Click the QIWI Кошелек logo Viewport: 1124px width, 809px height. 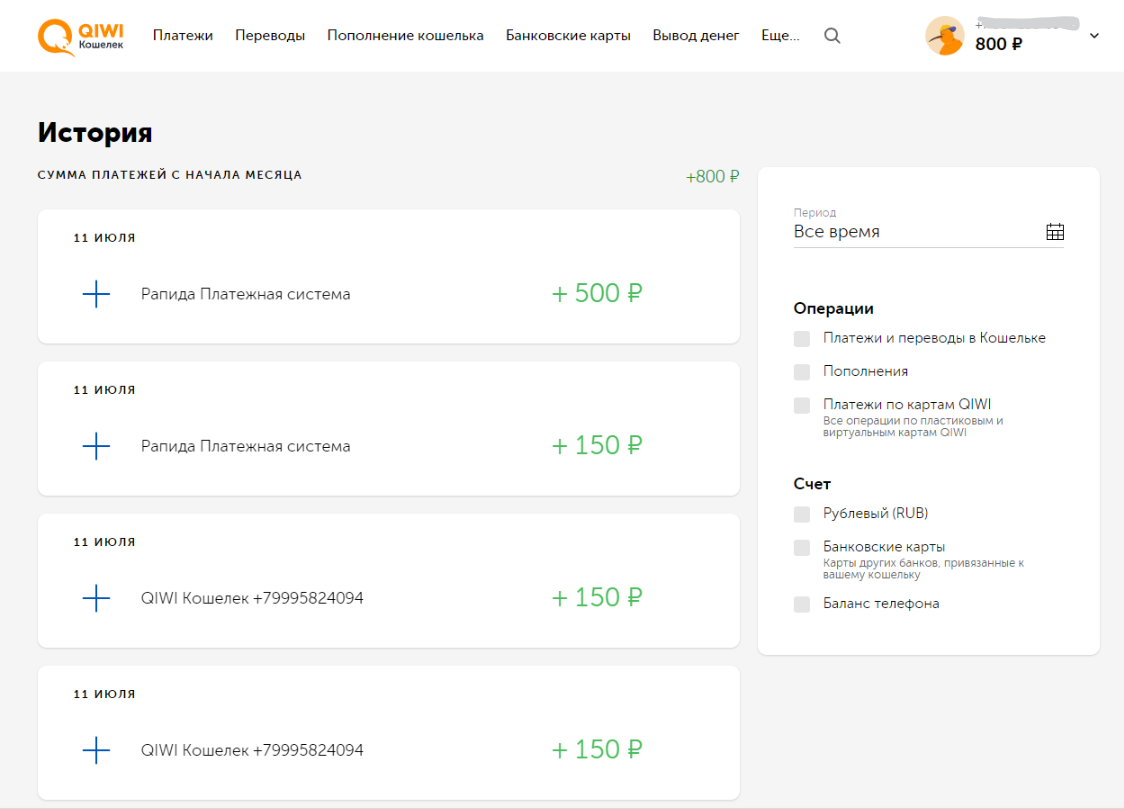point(80,36)
